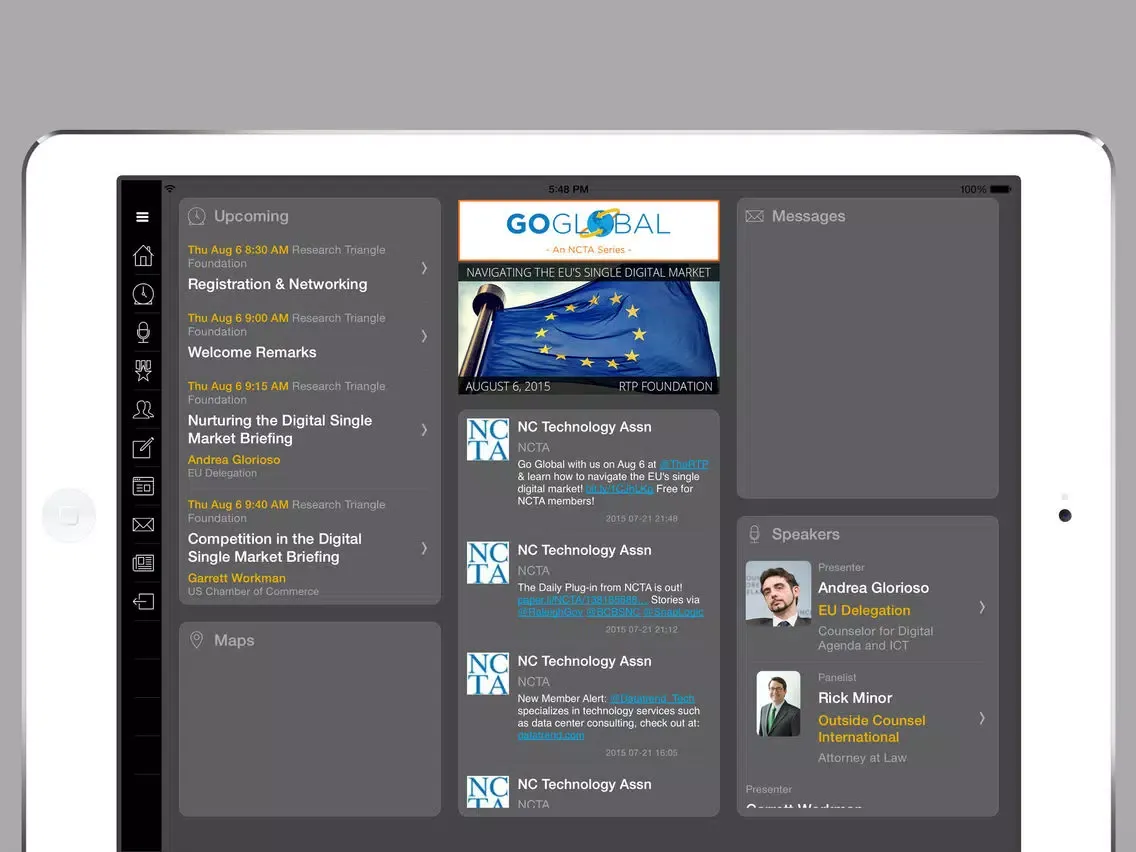Click NCTA logo on Daily Plug-in tweet
Viewport: 1136px width, 852px height.
pyautogui.click(x=487, y=563)
